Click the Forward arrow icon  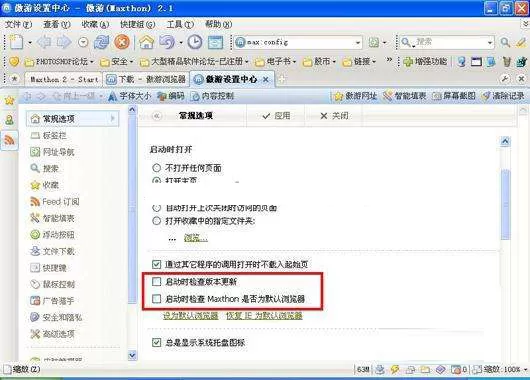coord(64,42)
